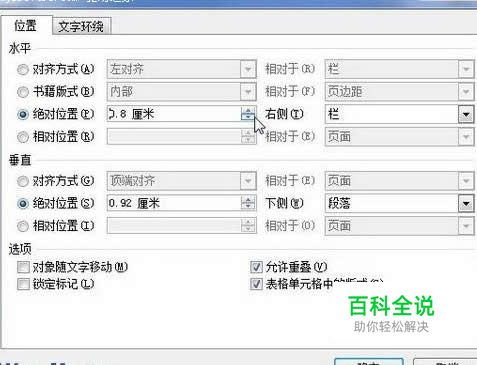
Task: Enable 对象随文字移动(M) checkbox
Action: pyautogui.click(x=23, y=267)
